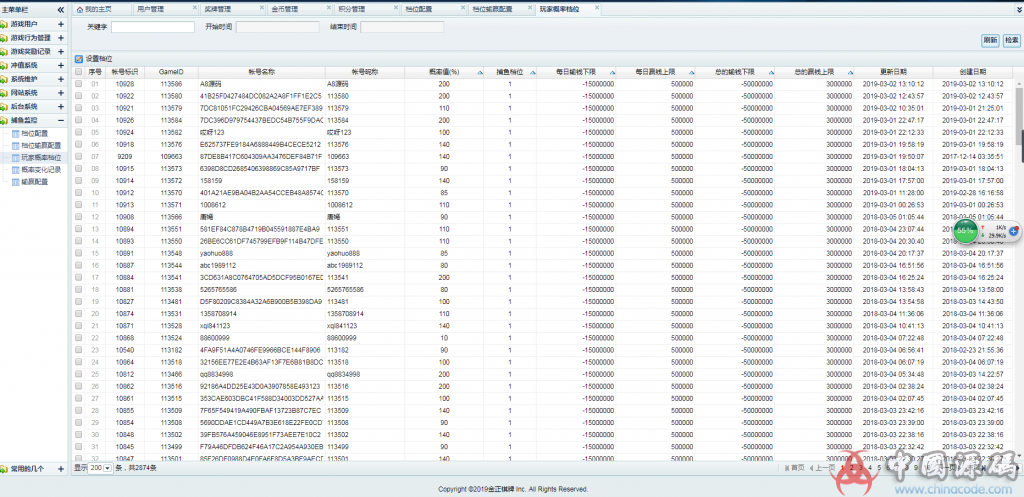Viewport: 1024px width, 497px height.
Task: Click the 刷新 button
Action: coord(990,40)
